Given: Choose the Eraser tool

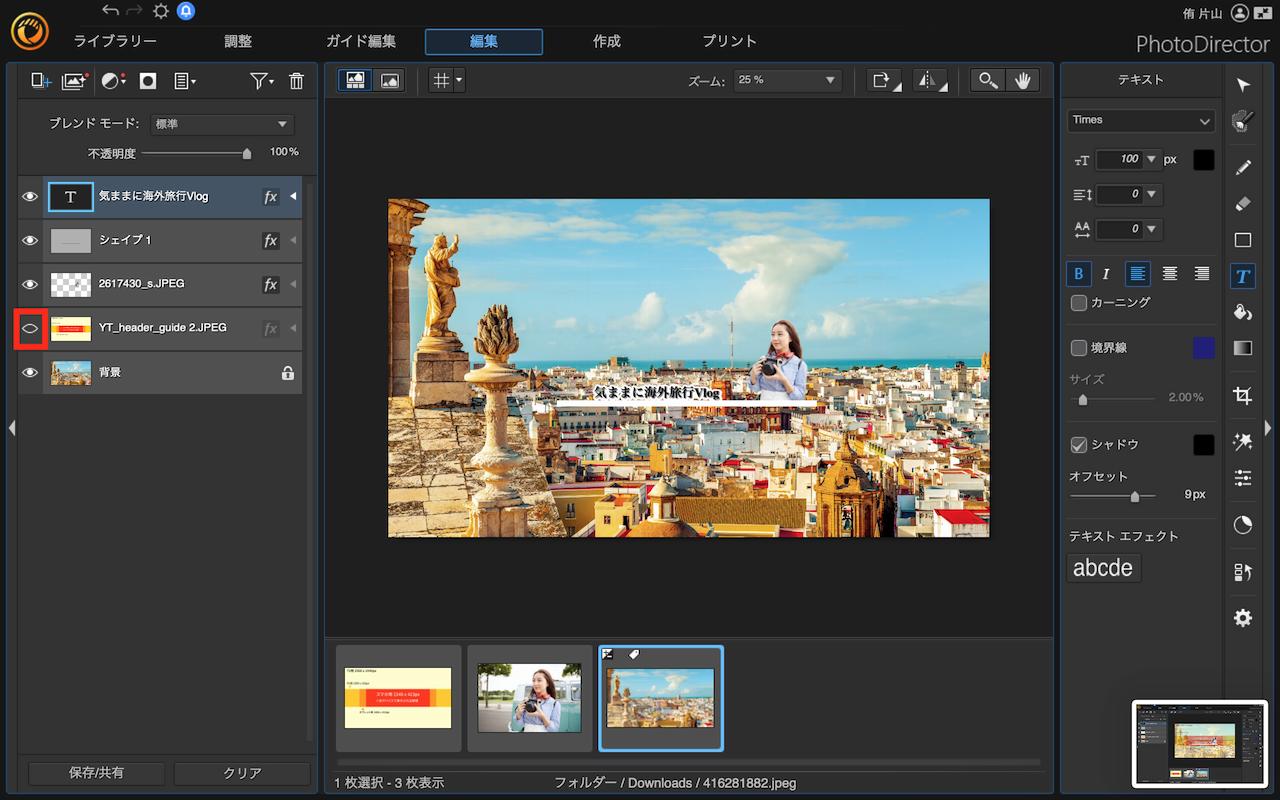Looking at the screenshot, I should [1242, 203].
